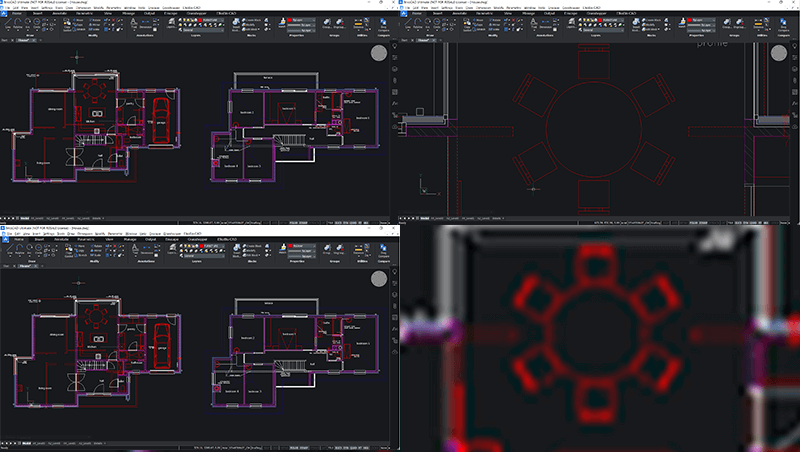The width and height of the screenshot is (800, 452).
Task: Click the Group icon in top-left window
Action: click(x=327, y=23)
